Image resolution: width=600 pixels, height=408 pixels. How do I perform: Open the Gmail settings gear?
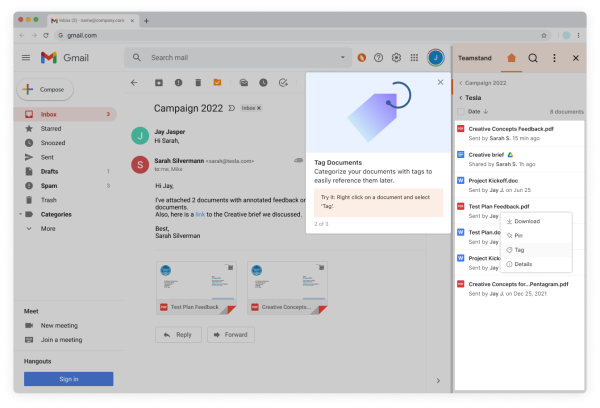(396, 58)
